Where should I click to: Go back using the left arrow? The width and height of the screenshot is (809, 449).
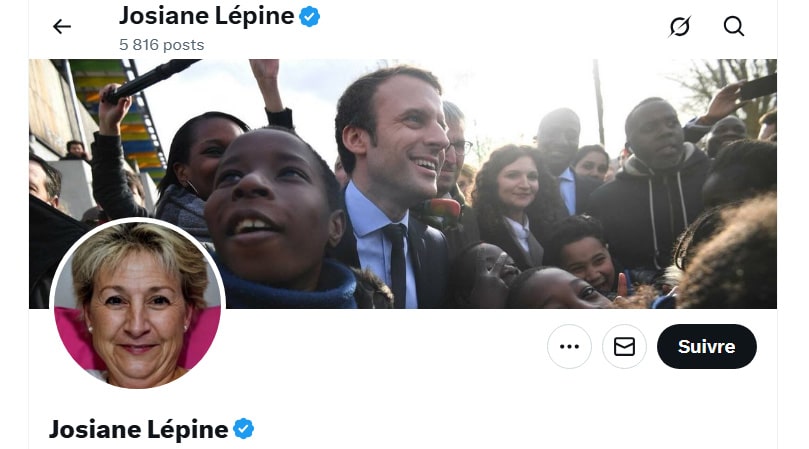62,26
